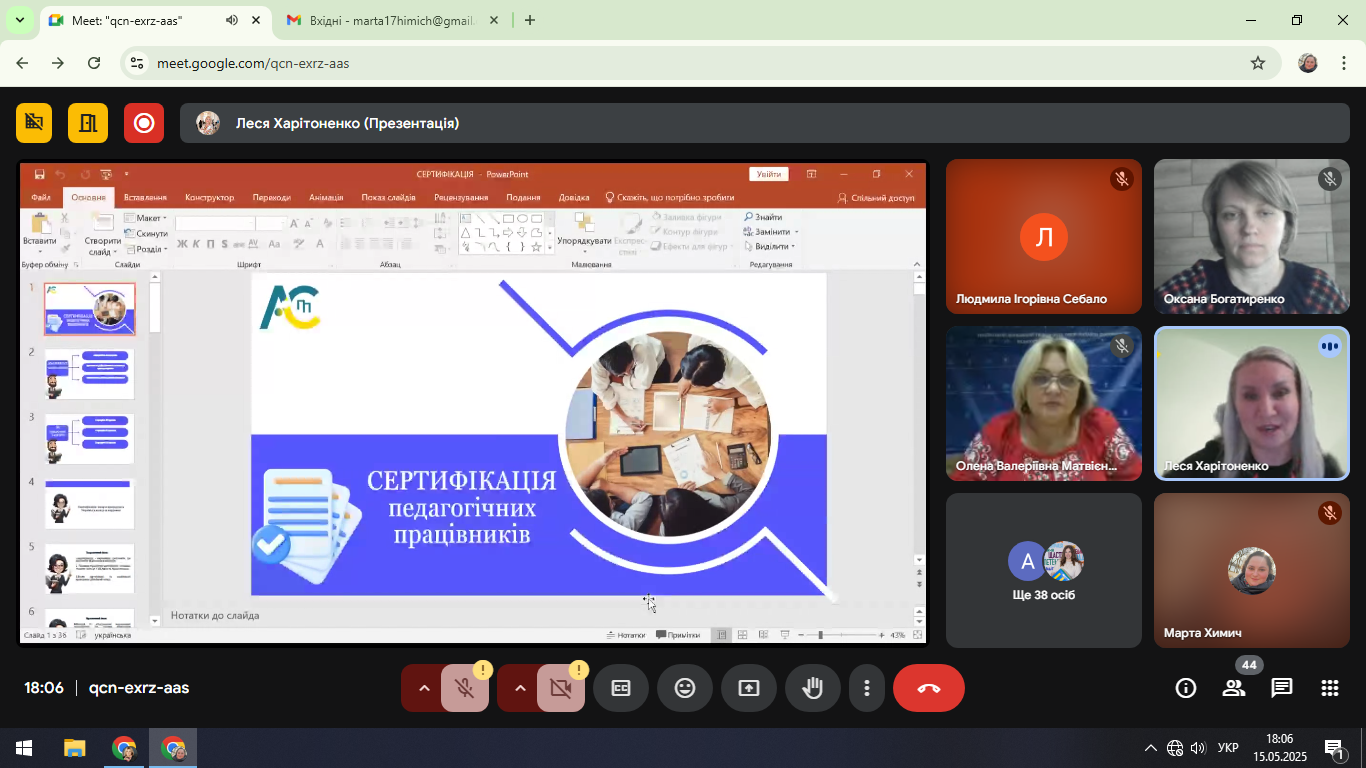This screenshot has height=768, width=1366.
Task: Show hidden system tray icons
Action: click(1151, 748)
